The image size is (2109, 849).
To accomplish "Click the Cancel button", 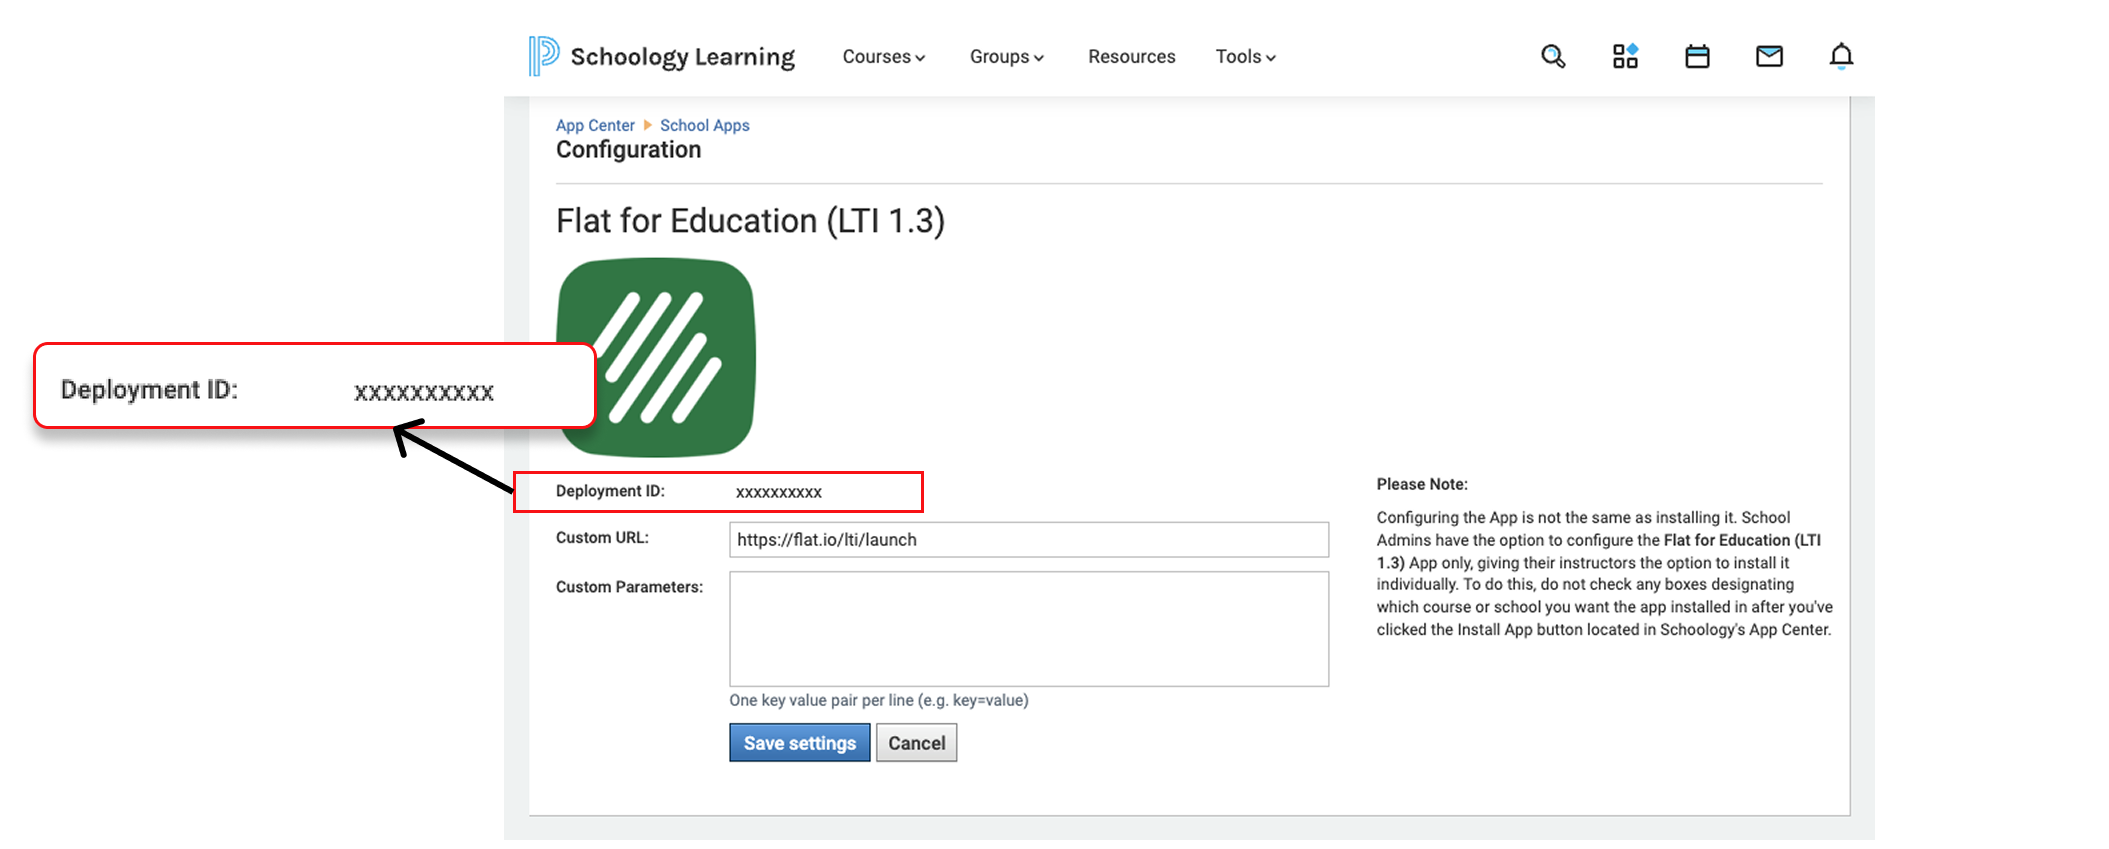I will click(x=916, y=743).
